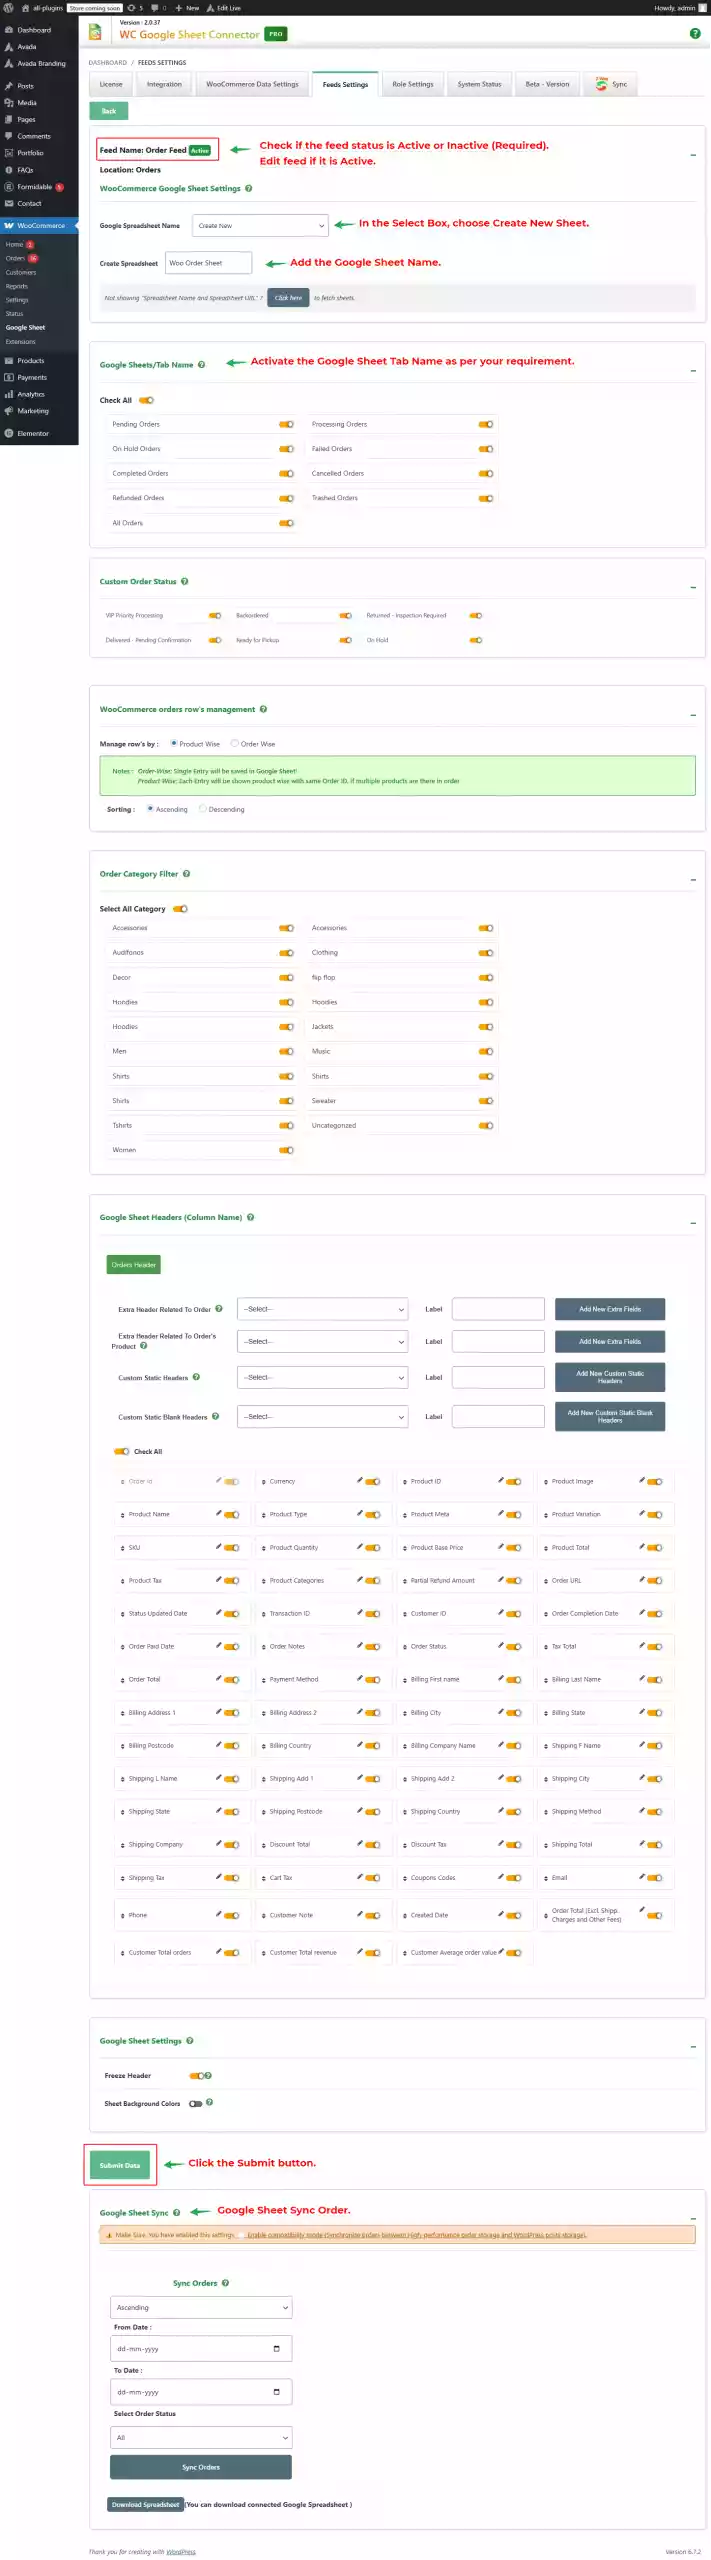711x2560 pixels.
Task: Click the From Date field
Action: [x=201, y=2348]
